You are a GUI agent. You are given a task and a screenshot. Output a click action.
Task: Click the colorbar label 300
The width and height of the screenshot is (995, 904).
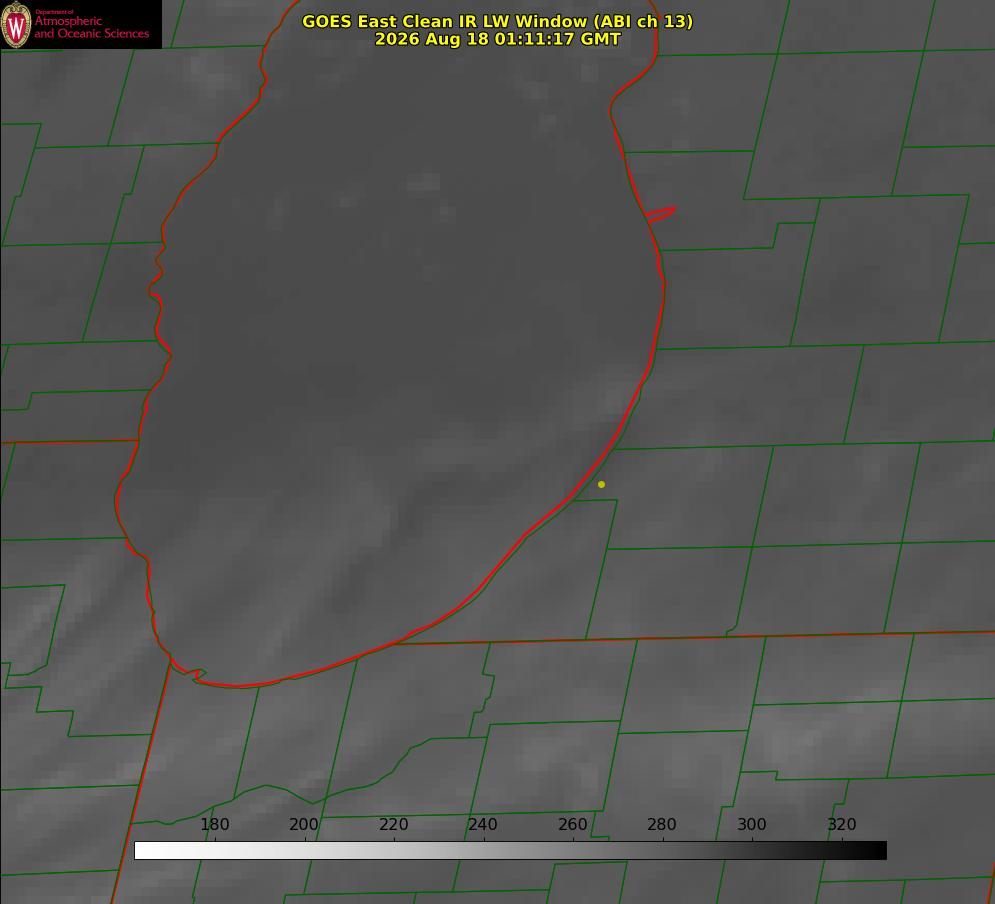click(x=752, y=824)
